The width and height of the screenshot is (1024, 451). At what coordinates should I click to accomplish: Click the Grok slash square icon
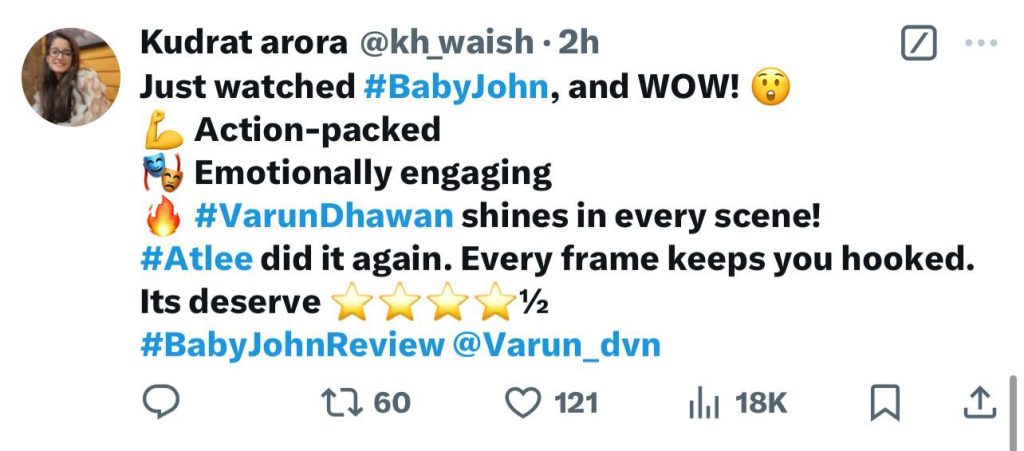[919, 43]
